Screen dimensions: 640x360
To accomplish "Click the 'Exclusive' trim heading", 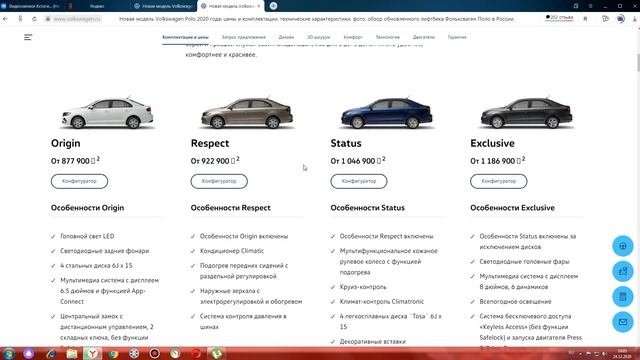I will (x=492, y=143).
